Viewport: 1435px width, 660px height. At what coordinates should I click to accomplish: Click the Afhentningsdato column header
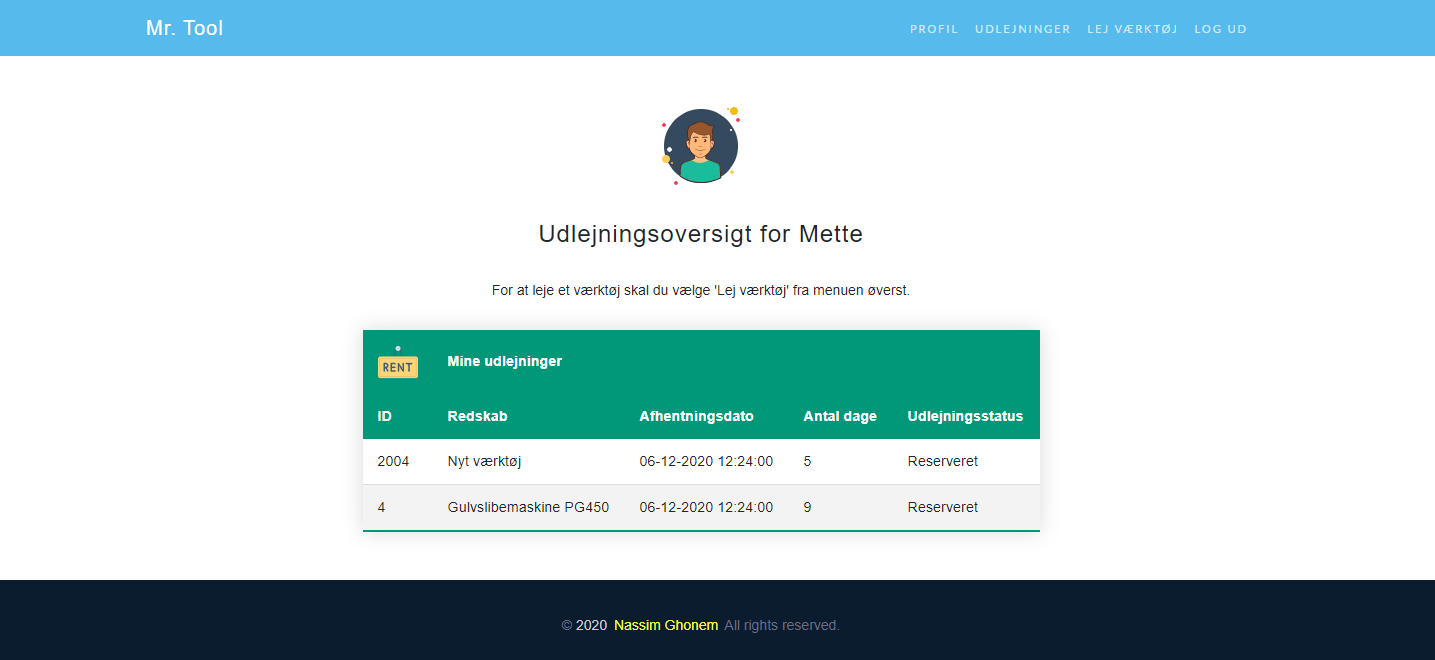(696, 416)
